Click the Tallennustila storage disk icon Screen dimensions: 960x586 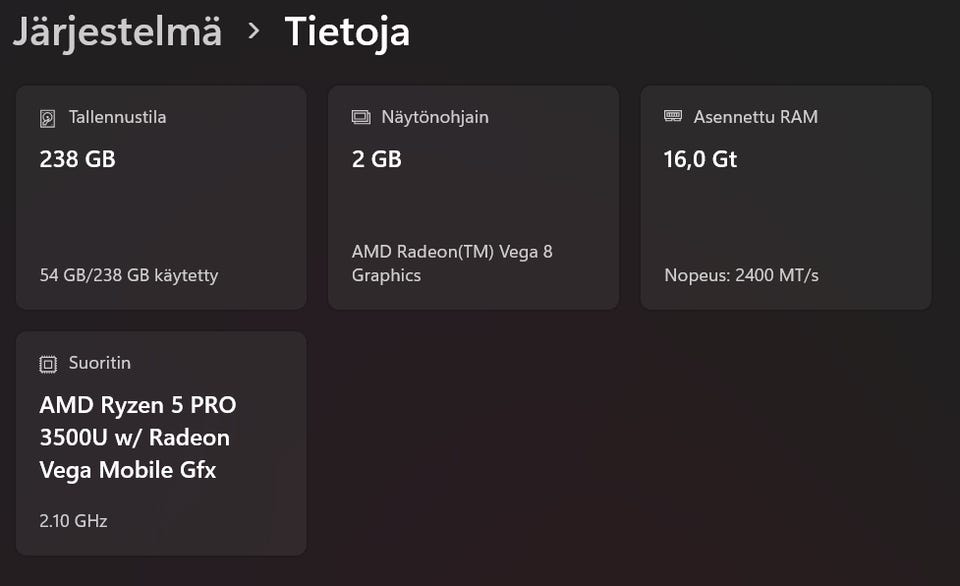pos(48,118)
